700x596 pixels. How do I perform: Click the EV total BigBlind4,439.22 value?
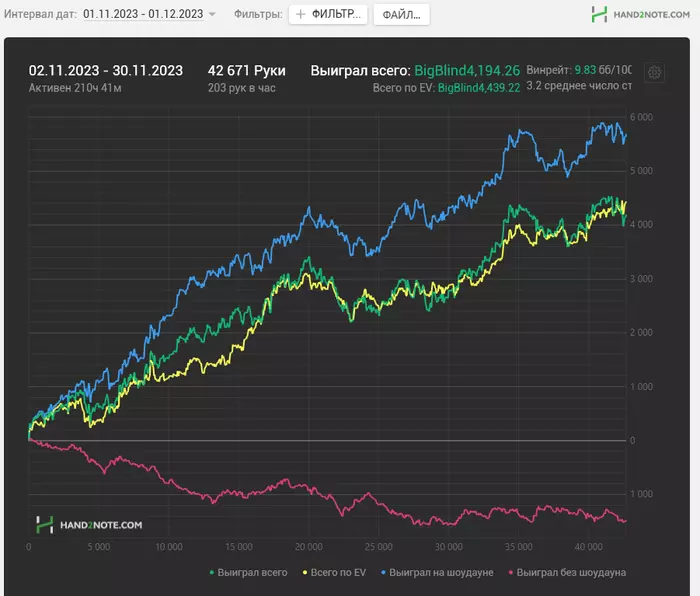tap(479, 88)
